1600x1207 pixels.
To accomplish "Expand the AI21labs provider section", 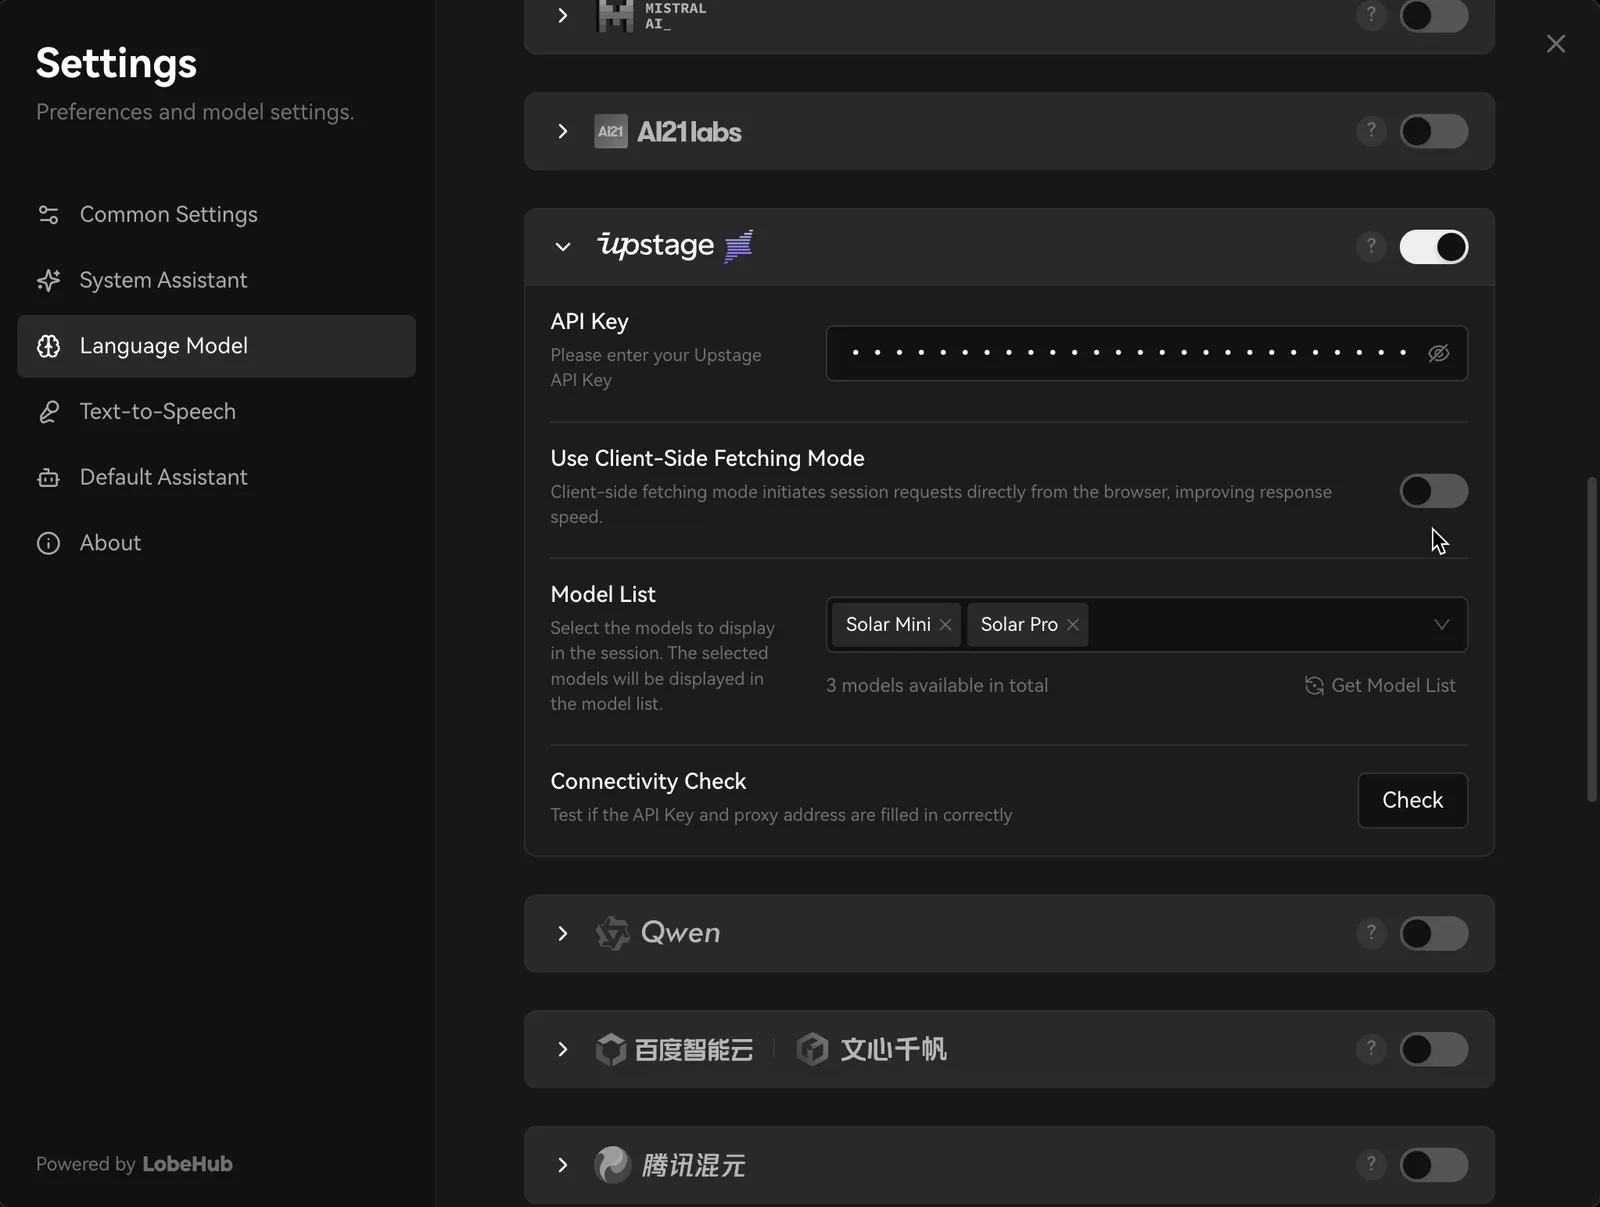I will 563,131.
